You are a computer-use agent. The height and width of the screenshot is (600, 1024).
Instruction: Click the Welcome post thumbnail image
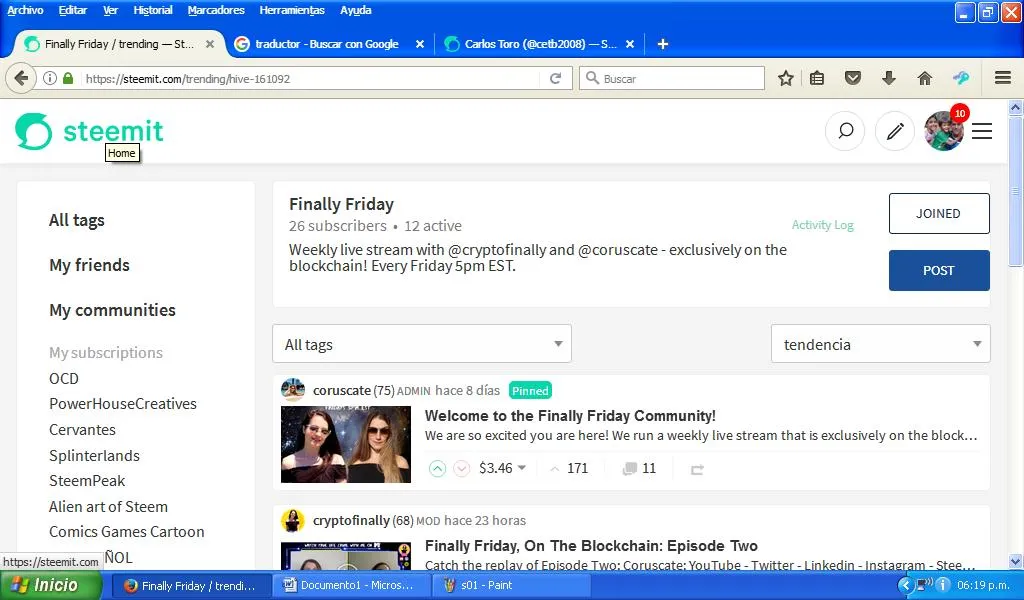coord(346,444)
